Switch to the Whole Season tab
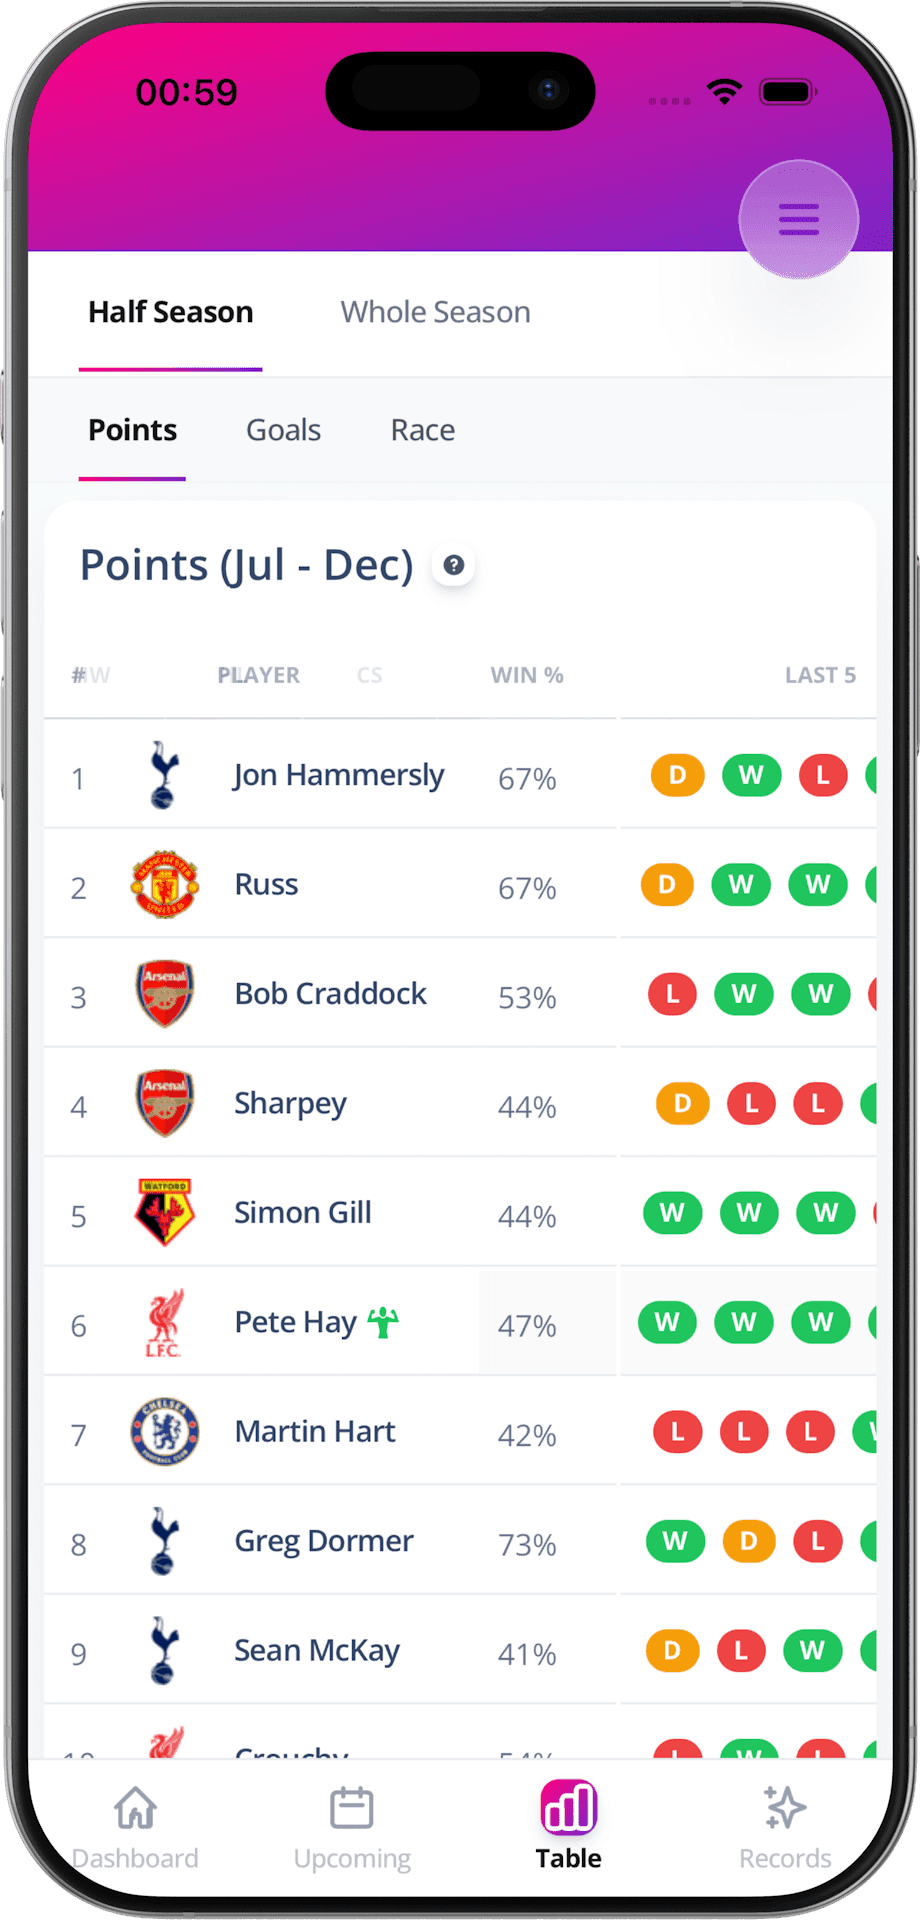This screenshot has width=920, height=1920. (x=435, y=311)
